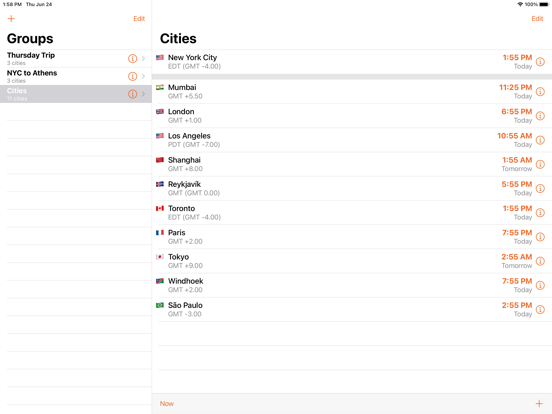Open info for NYC to Athens group

[132, 76]
